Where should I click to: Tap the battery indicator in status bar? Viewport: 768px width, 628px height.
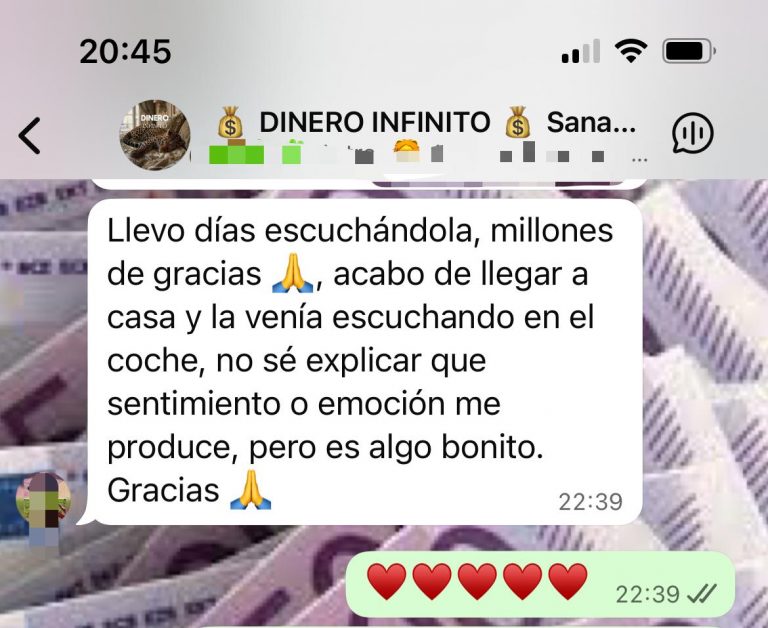tap(689, 51)
